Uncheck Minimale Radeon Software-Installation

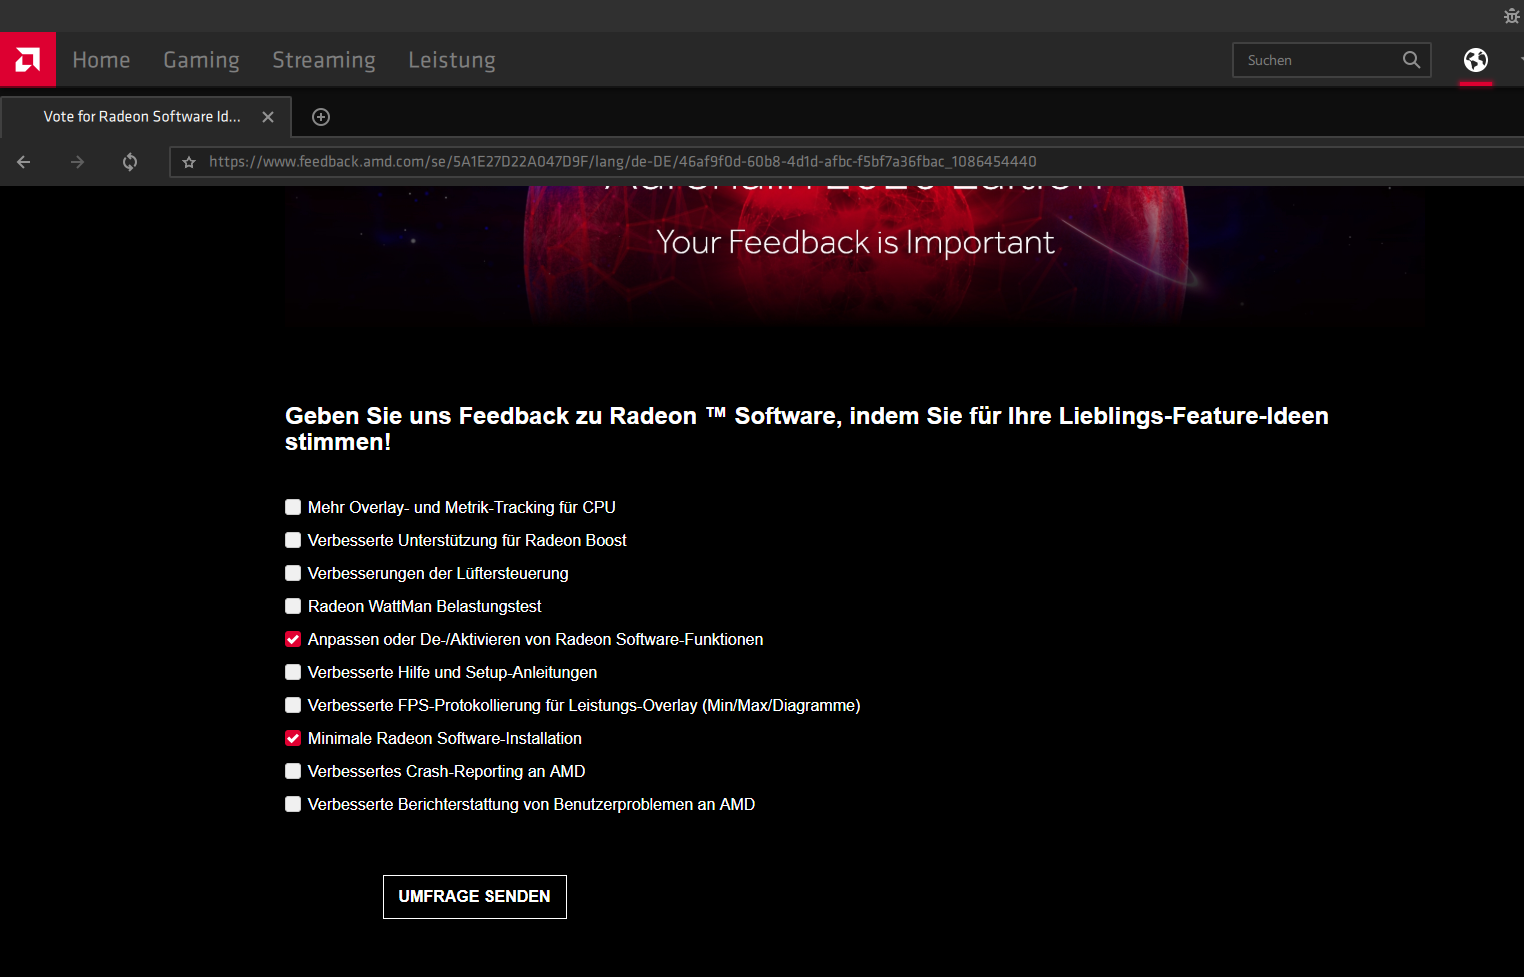click(x=293, y=738)
